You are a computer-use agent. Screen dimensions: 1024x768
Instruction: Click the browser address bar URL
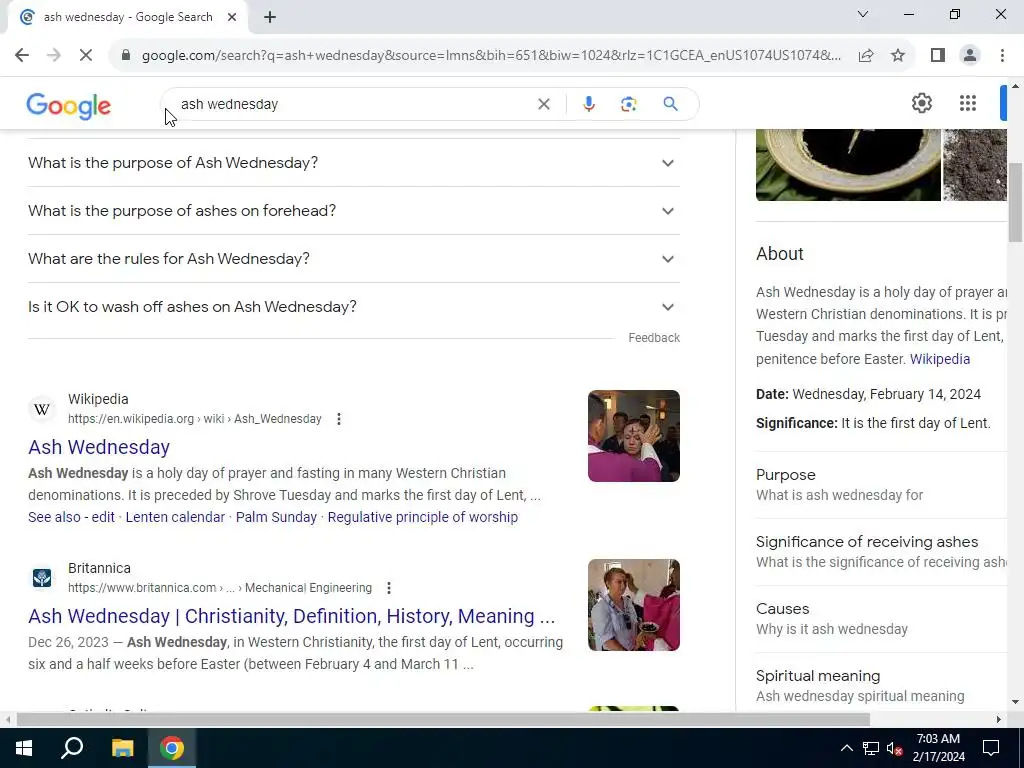point(491,56)
